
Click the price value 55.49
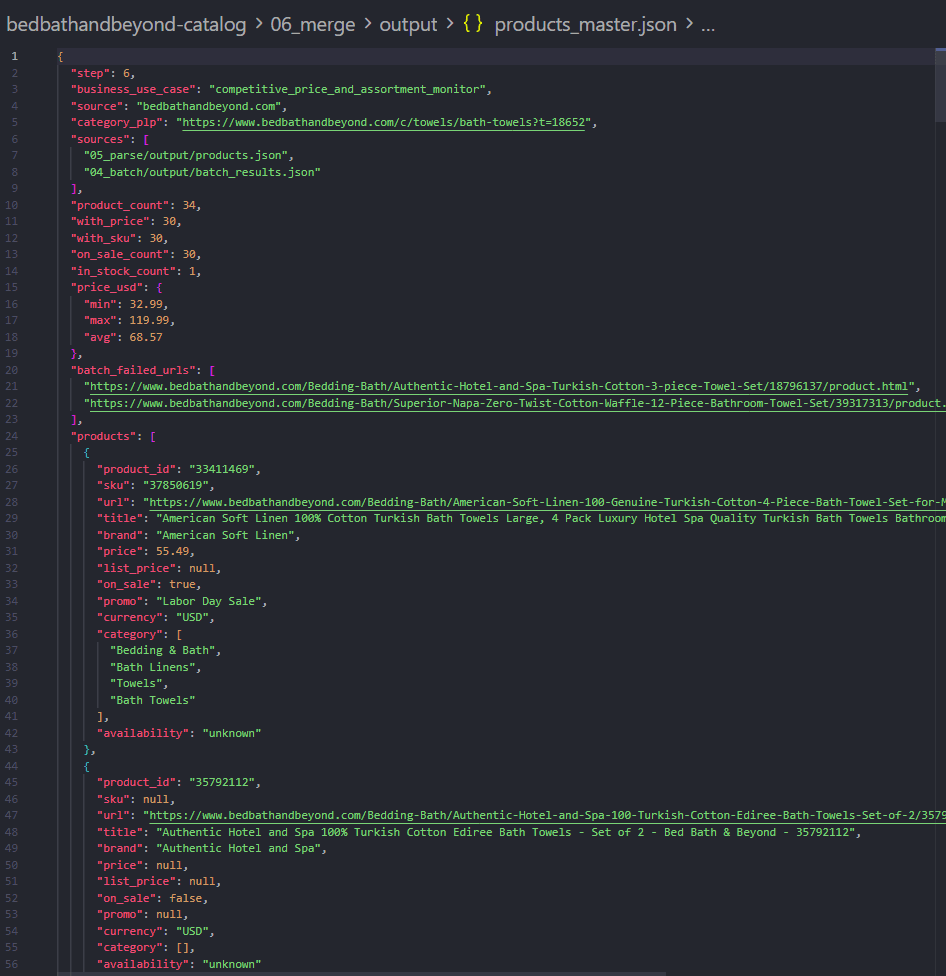[x=172, y=551]
